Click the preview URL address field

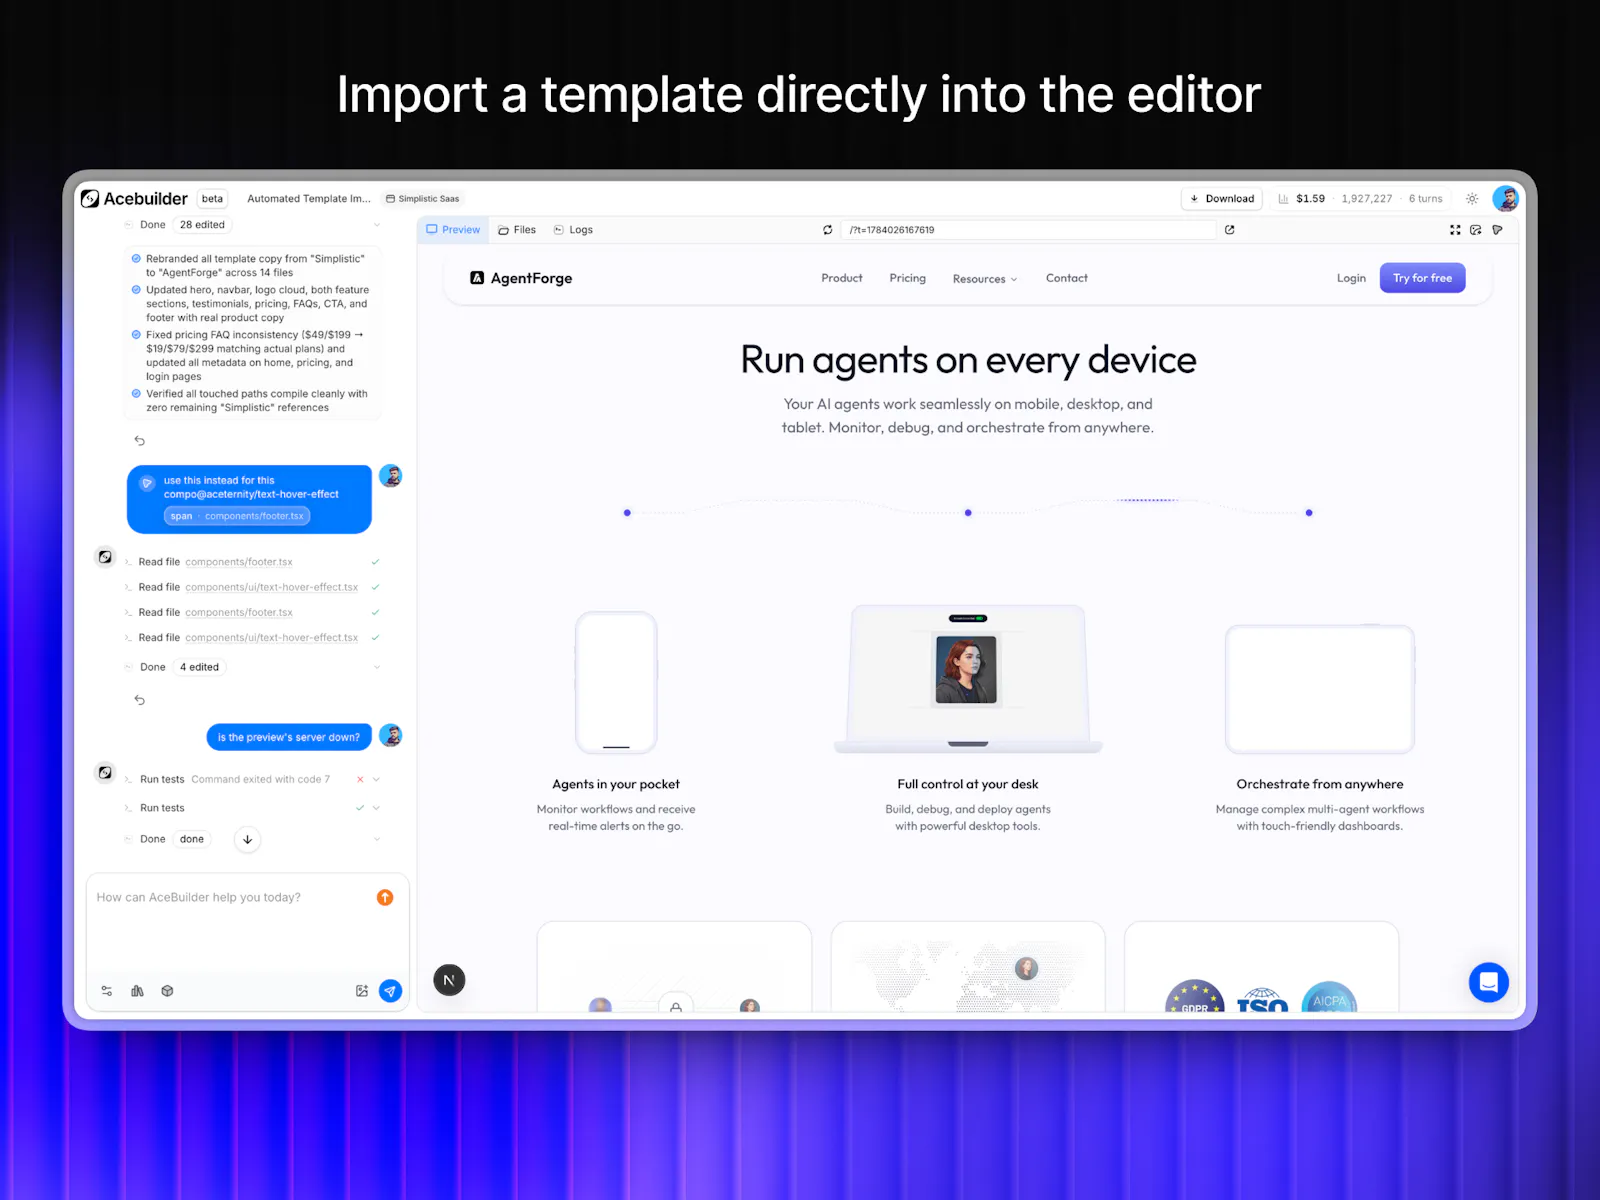pyautogui.click(x=1029, y=230)
